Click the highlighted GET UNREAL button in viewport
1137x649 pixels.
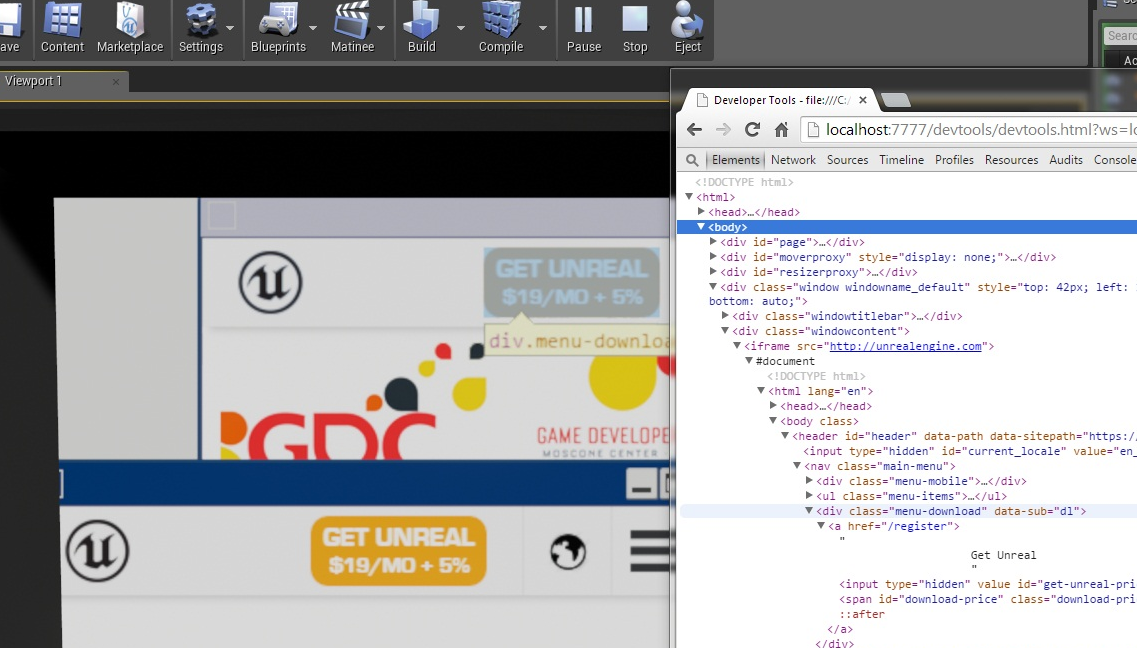571,283
